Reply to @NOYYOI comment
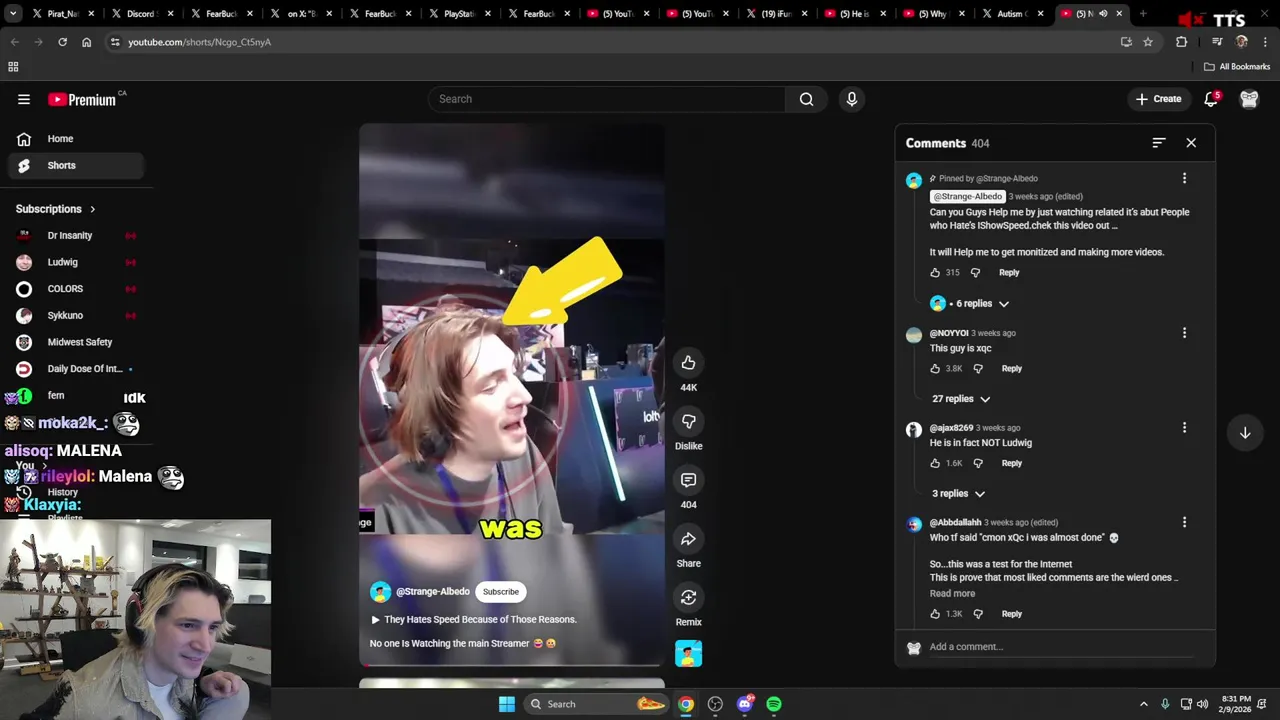 pos(1011,368)
